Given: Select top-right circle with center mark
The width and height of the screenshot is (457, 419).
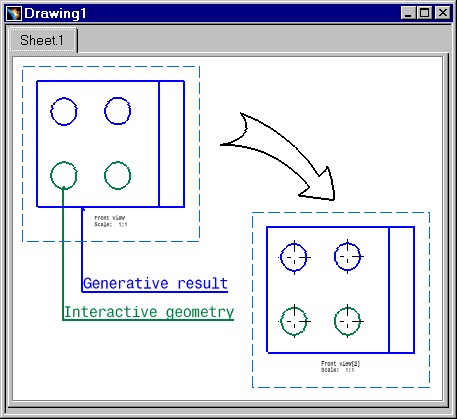Looking at the screenshot, I should 348,256.
